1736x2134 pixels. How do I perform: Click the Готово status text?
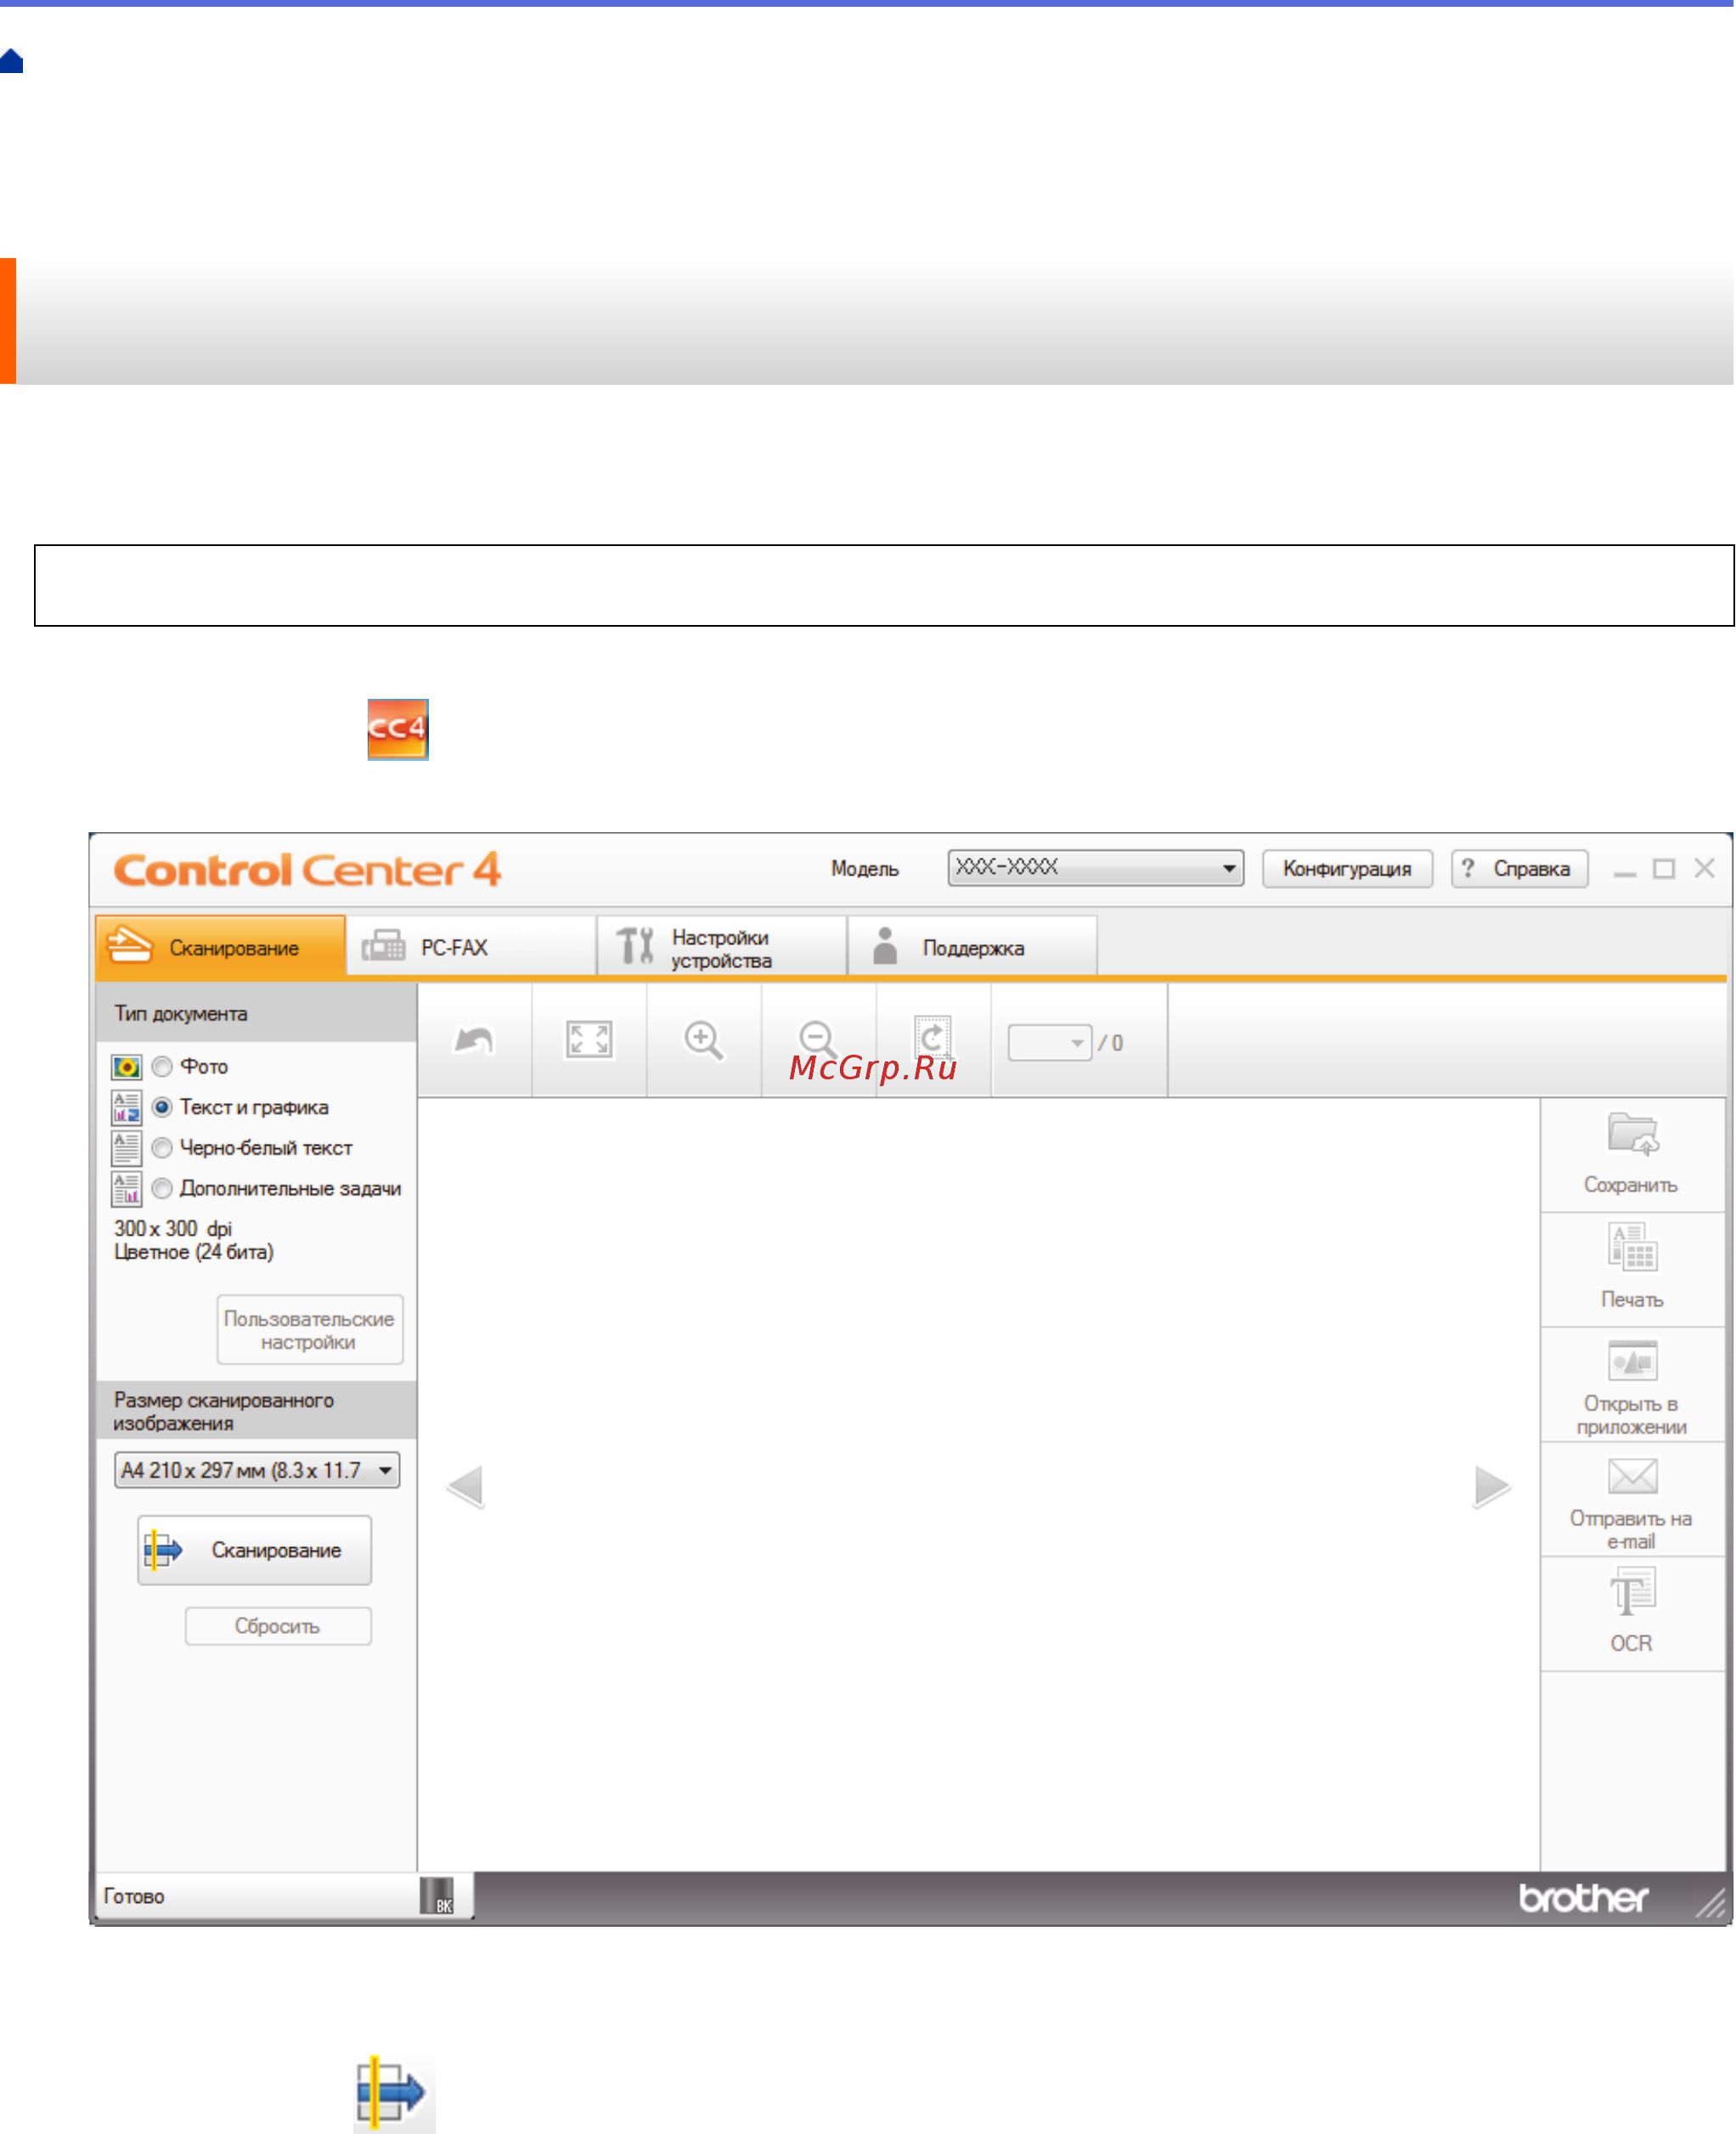click(134, 1897)
